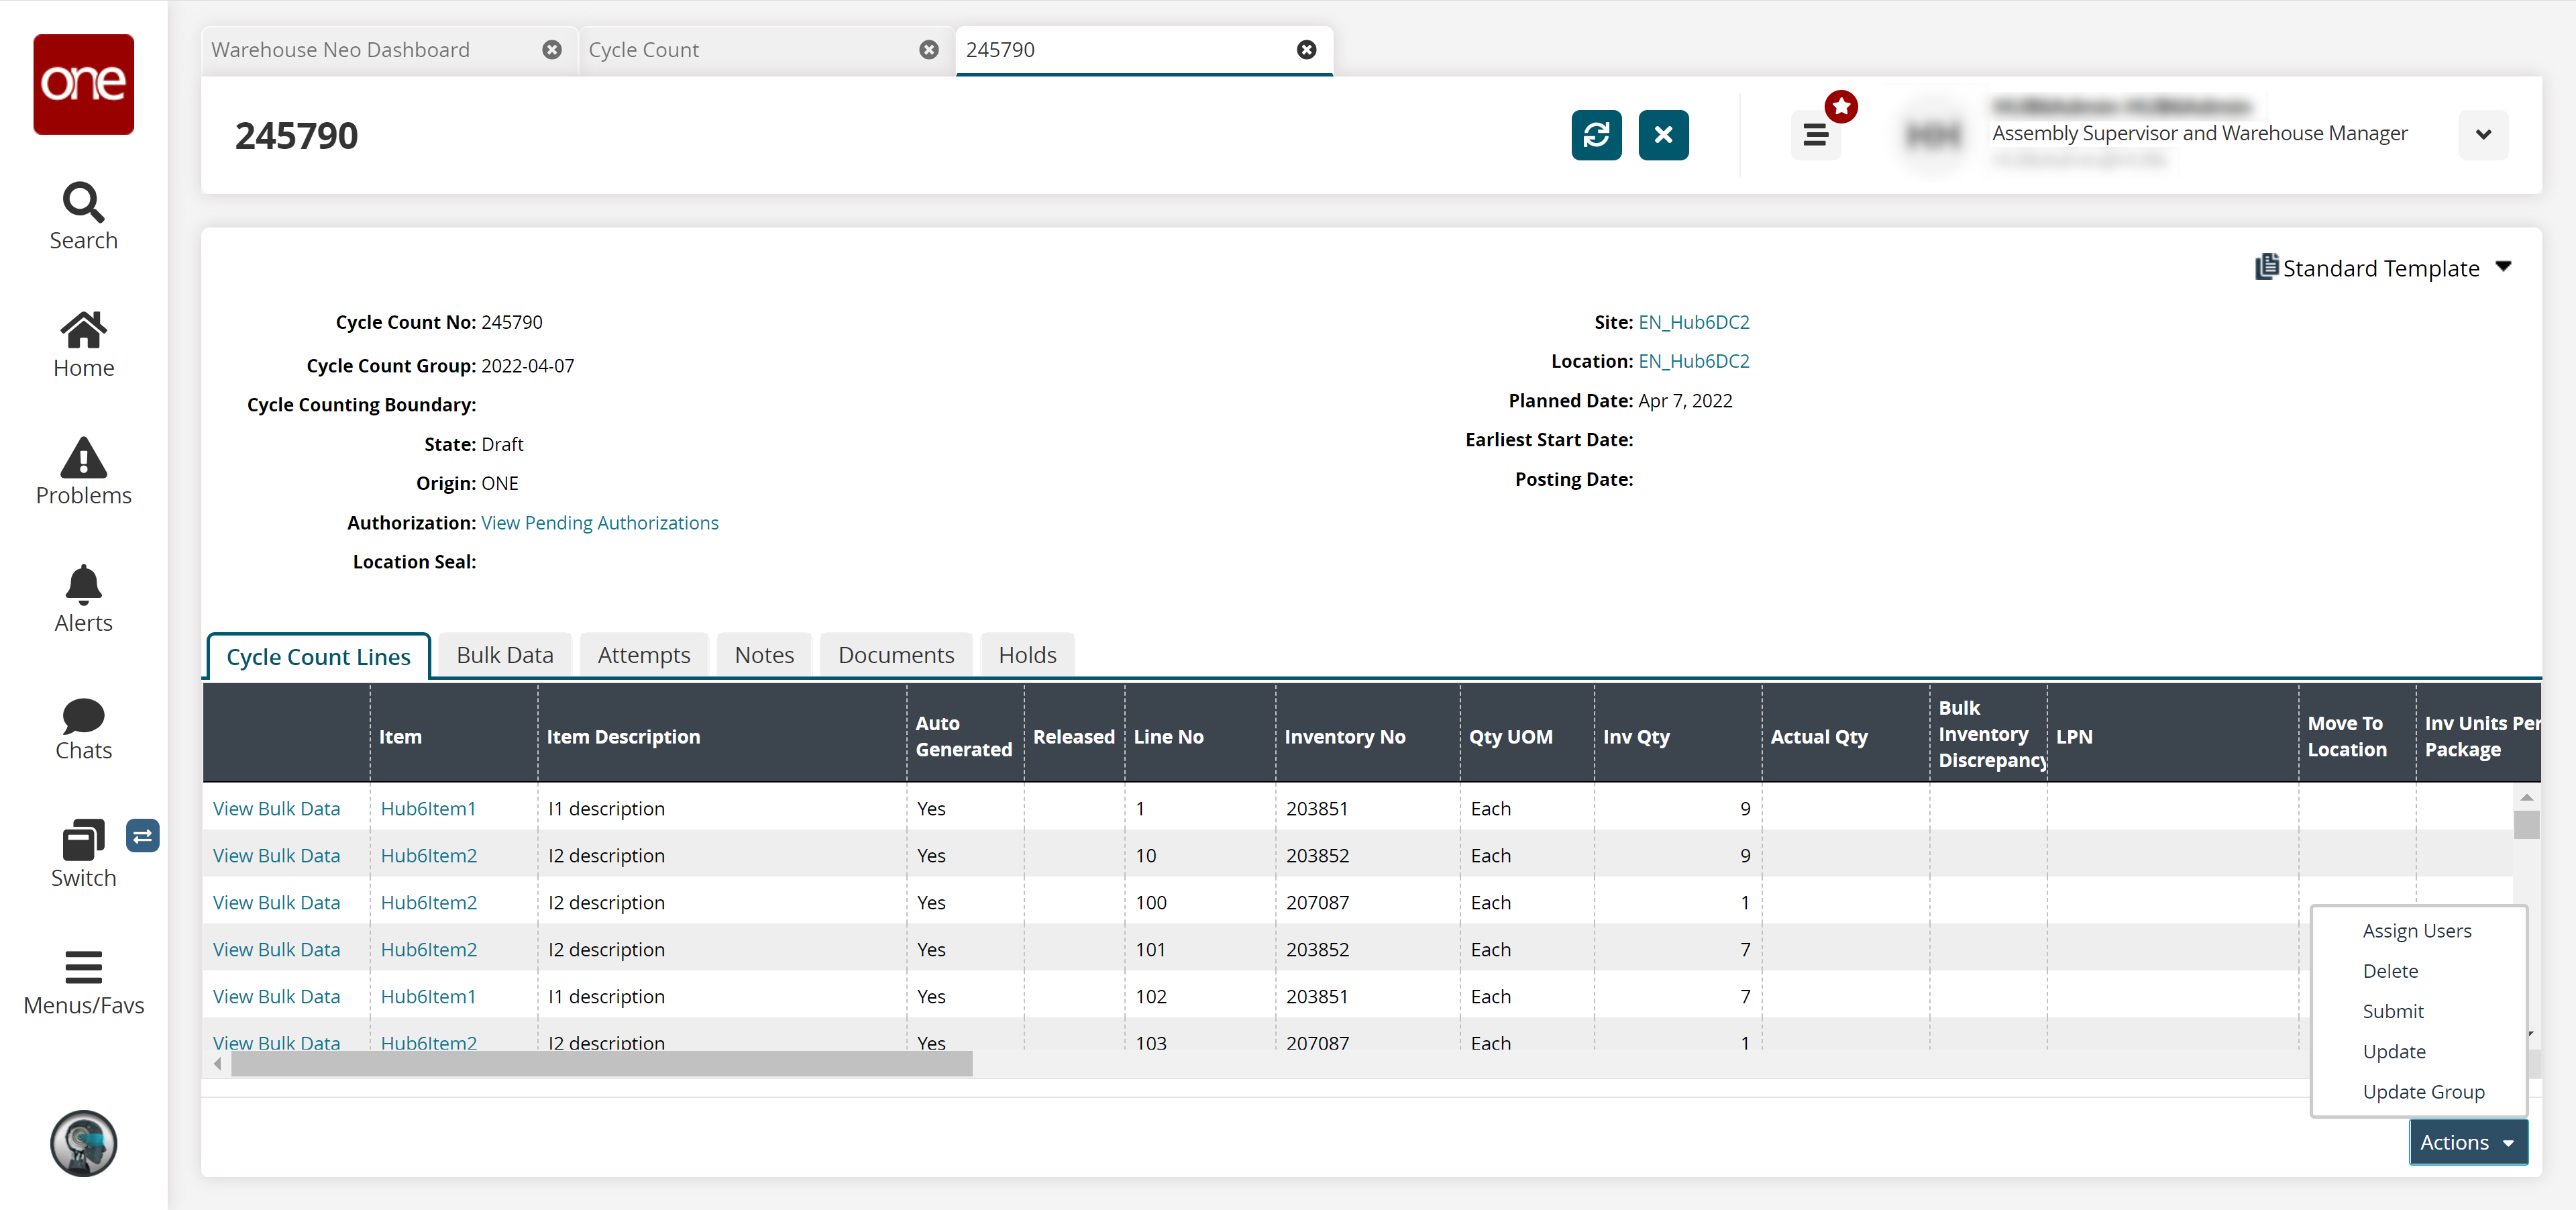The height and width of the screenshot is (1210, 2576).
Task: Go to Home via sidebar icon
Action: pyautogui.click(x=83, y=330)
